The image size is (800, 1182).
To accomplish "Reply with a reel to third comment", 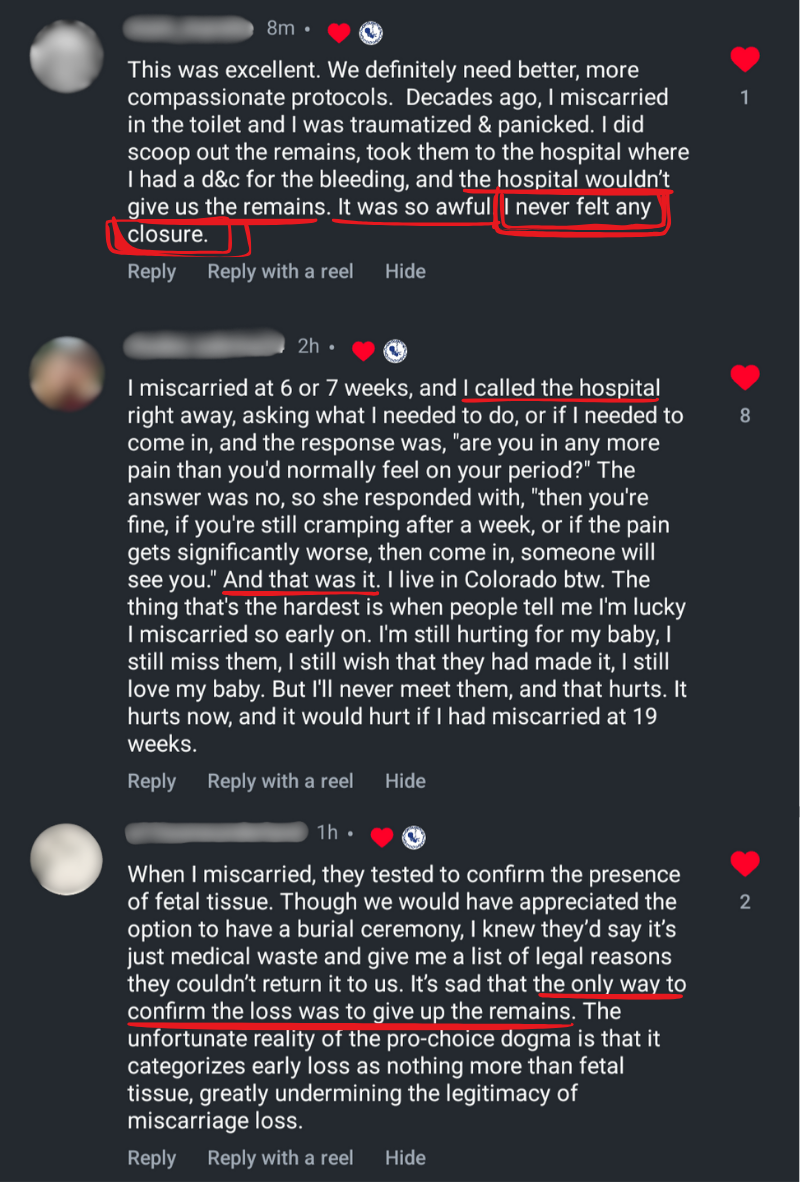I will [x=280, y=1157].
